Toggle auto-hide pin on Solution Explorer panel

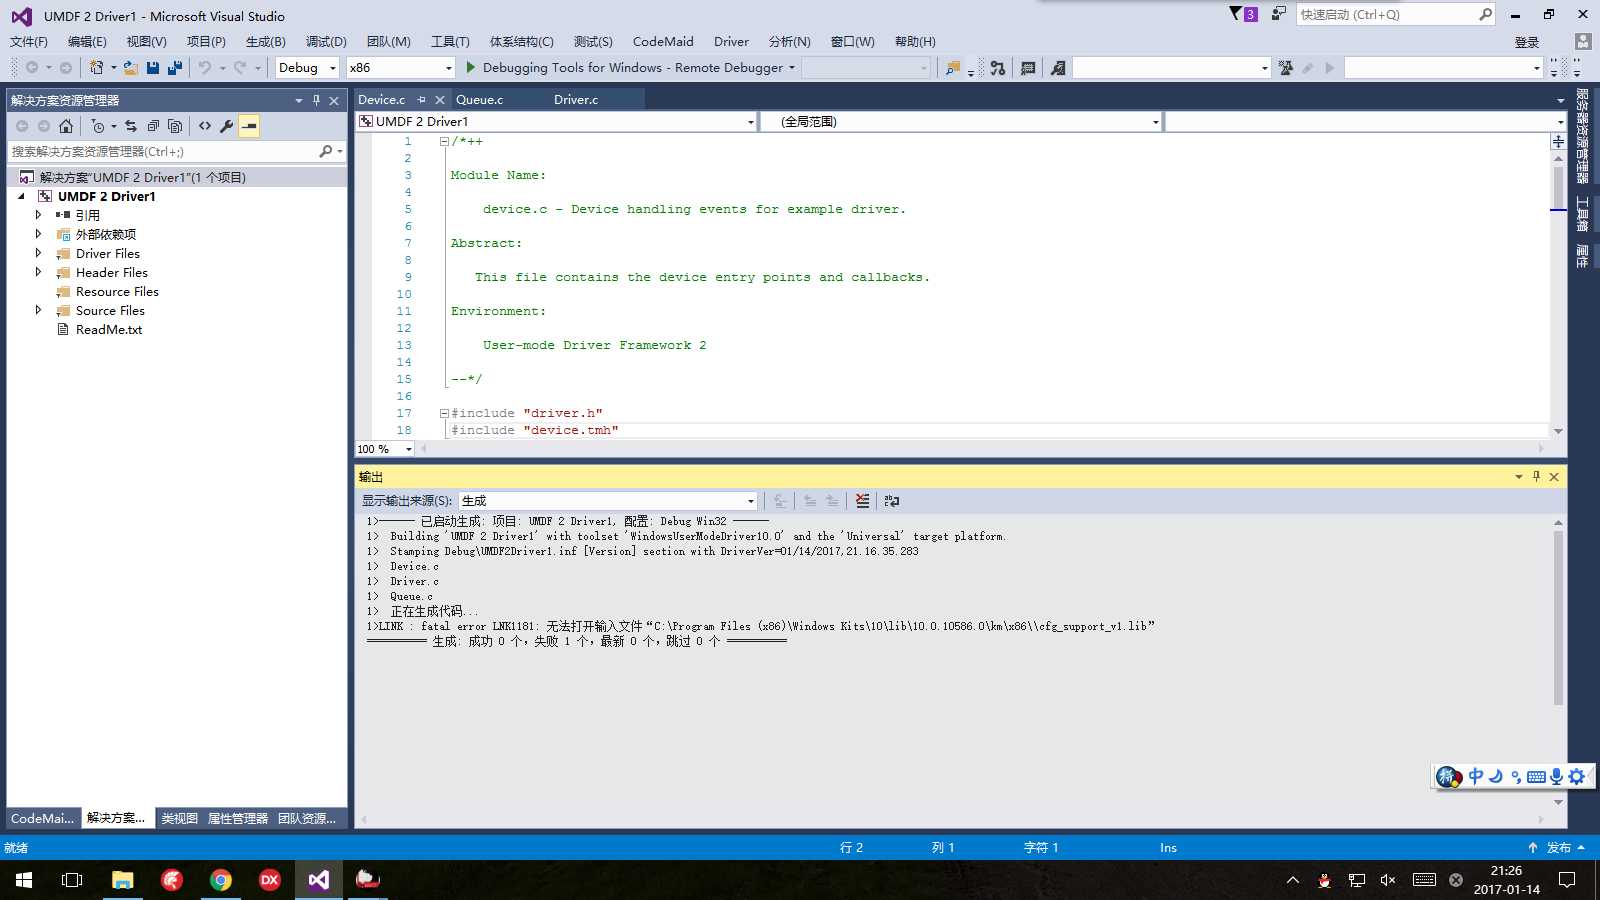tap(316, 100)
